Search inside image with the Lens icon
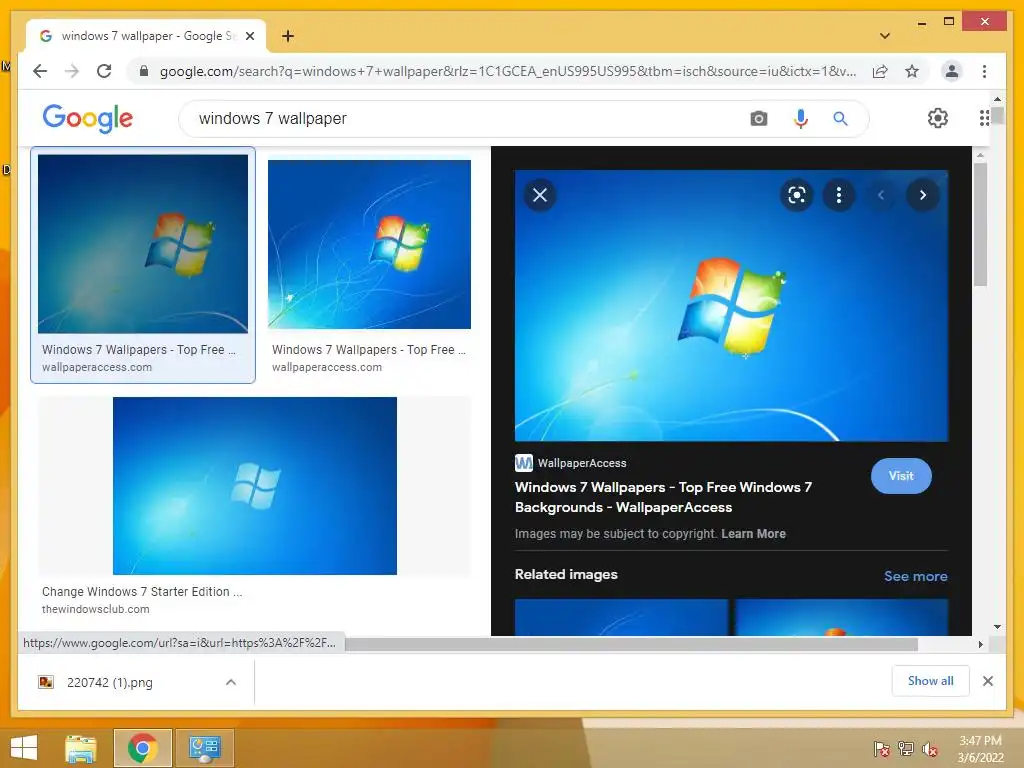Image resolution: width=1024 pixels, height=768 pixels. click(797, 195)
